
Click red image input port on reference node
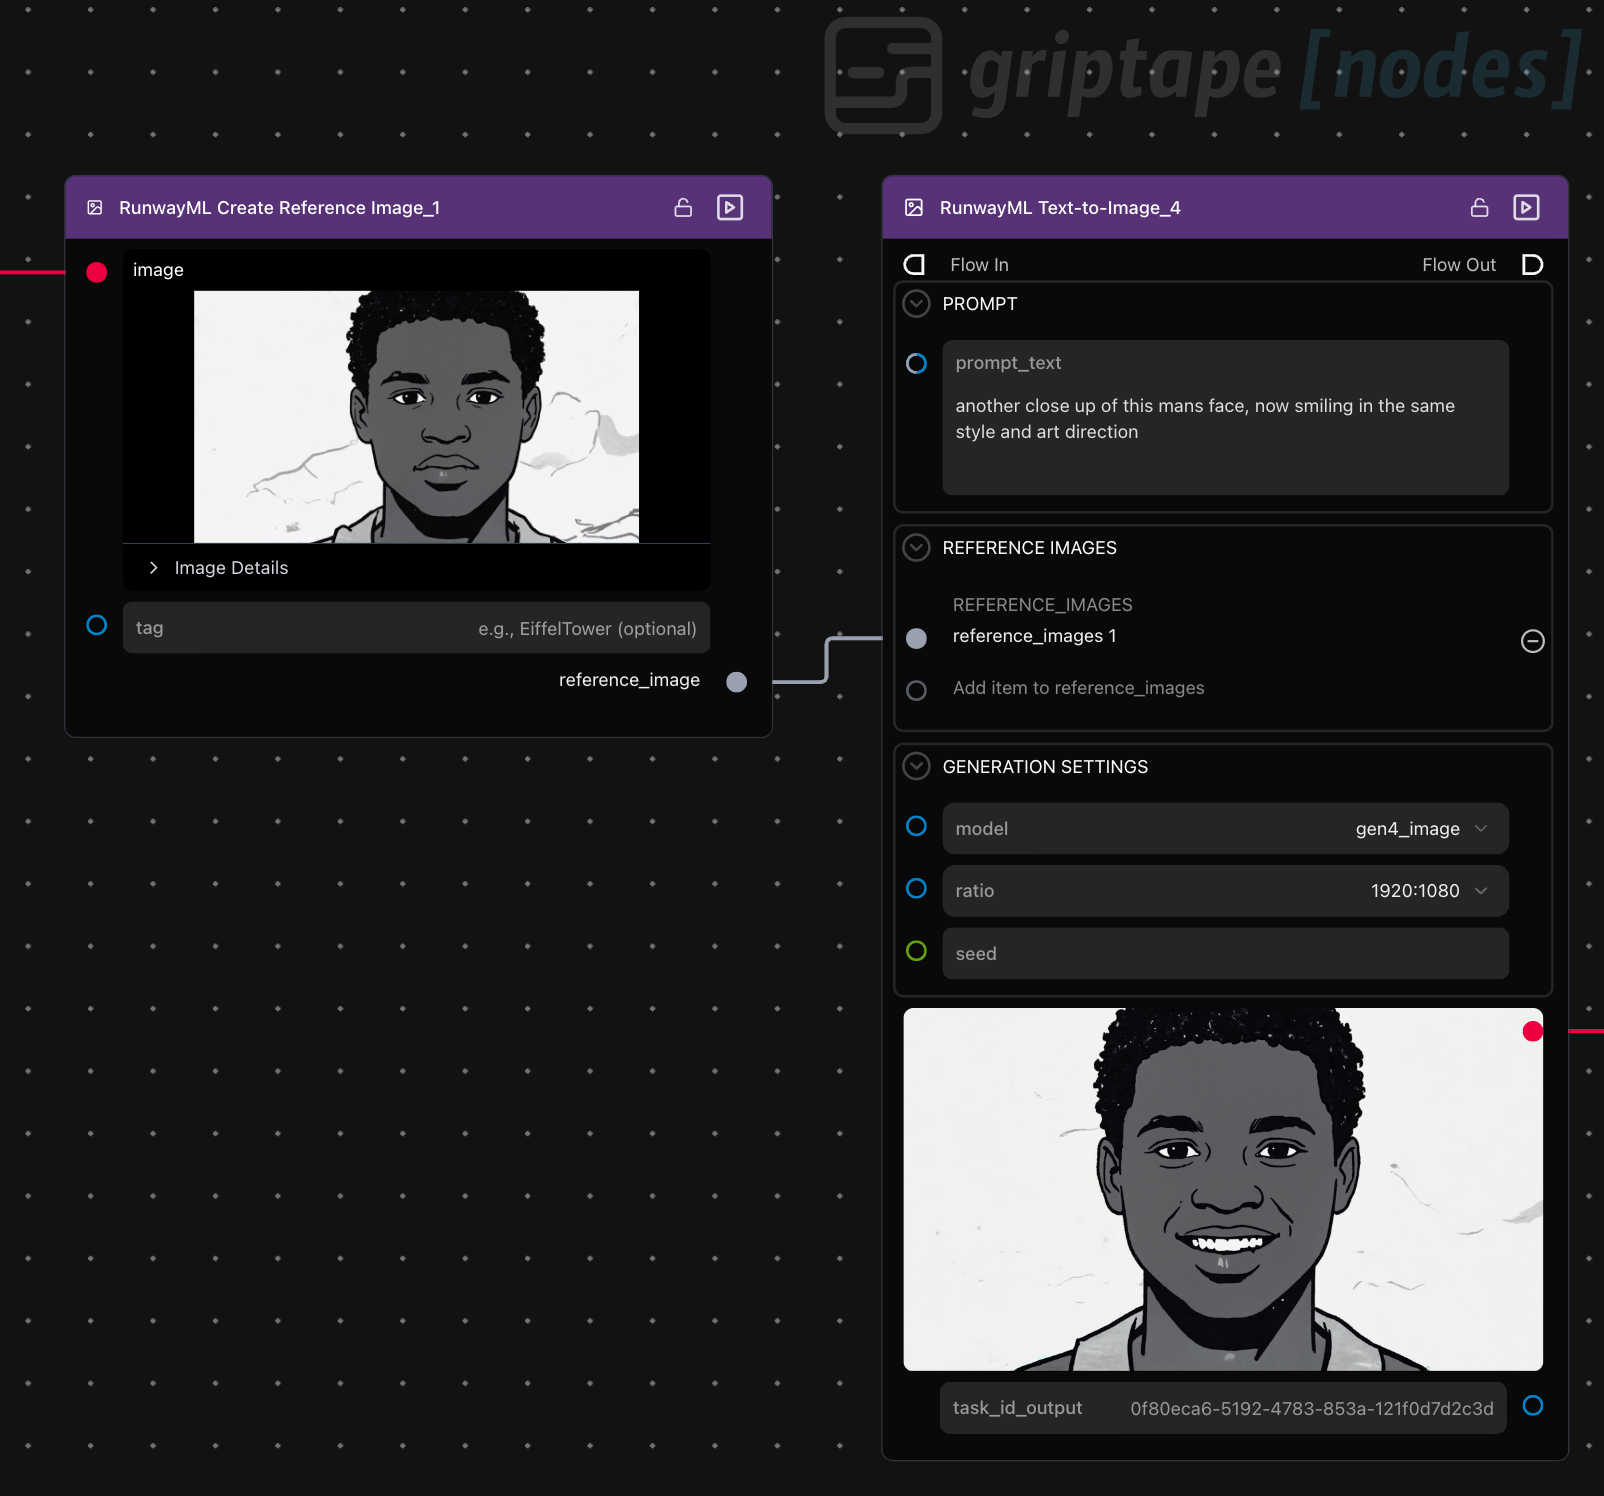tap(97, 272)
